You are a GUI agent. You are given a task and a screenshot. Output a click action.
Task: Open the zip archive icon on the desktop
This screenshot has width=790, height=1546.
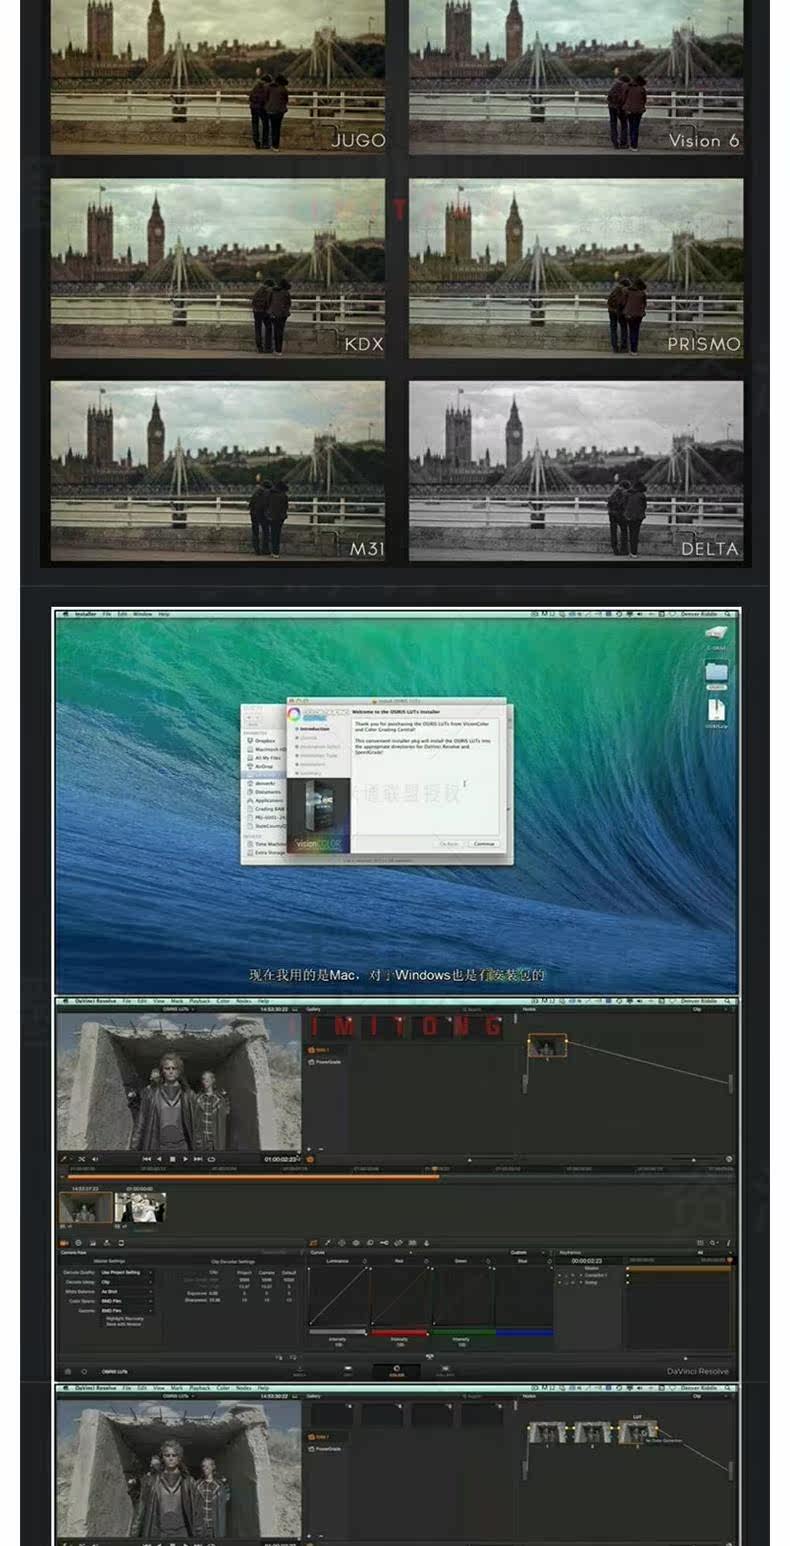tap(716, 712)
